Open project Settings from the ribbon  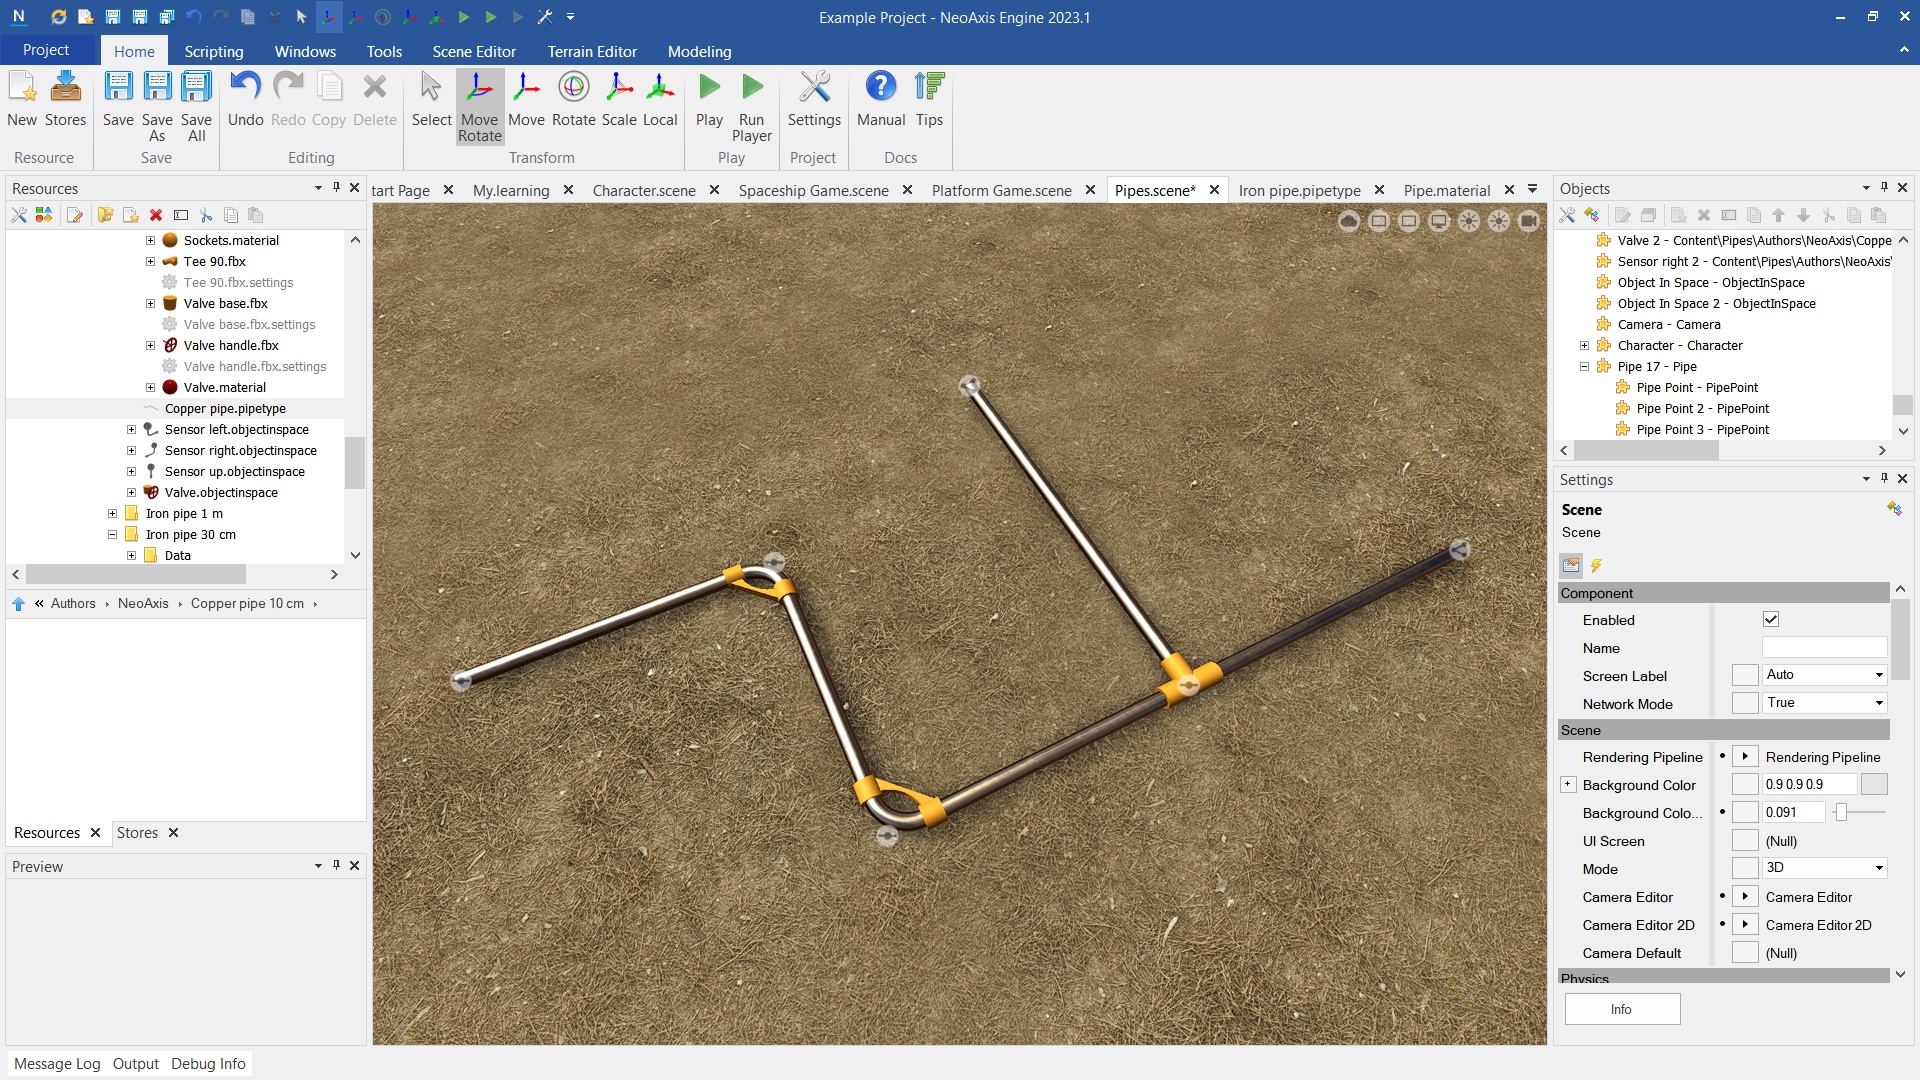click(814, 100)
